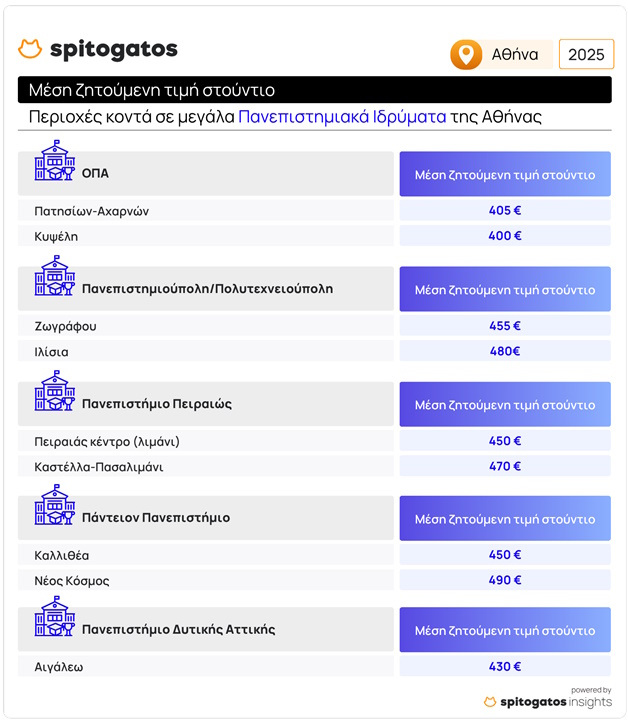Select the 2025 year box
This screenshot has width=628, height=722.
pos(586,54)
